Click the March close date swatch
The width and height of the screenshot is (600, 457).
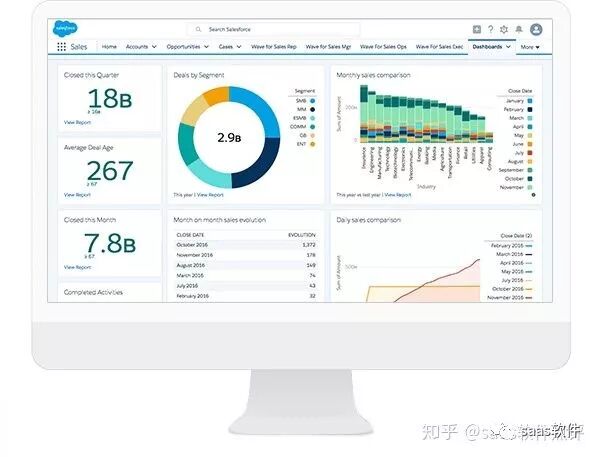pos(530,118)
